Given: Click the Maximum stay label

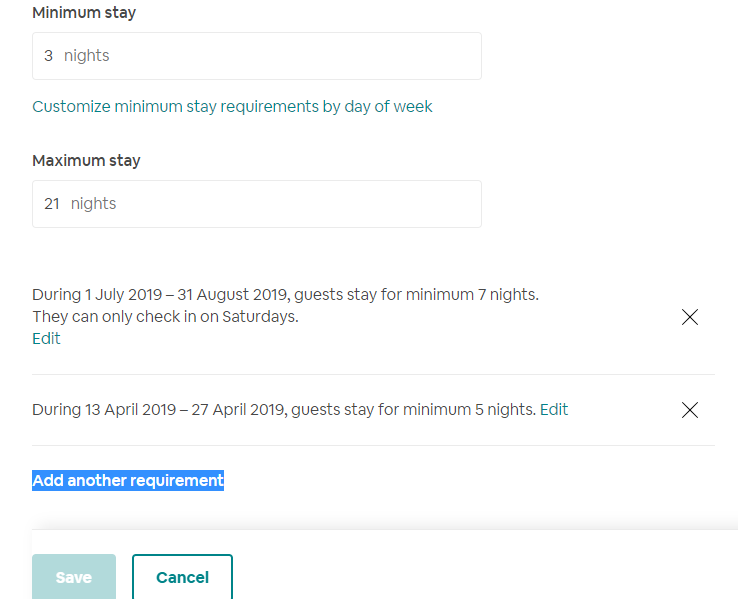Looking at the screenshot, I should pyautogui.click(x=86, y=161).
